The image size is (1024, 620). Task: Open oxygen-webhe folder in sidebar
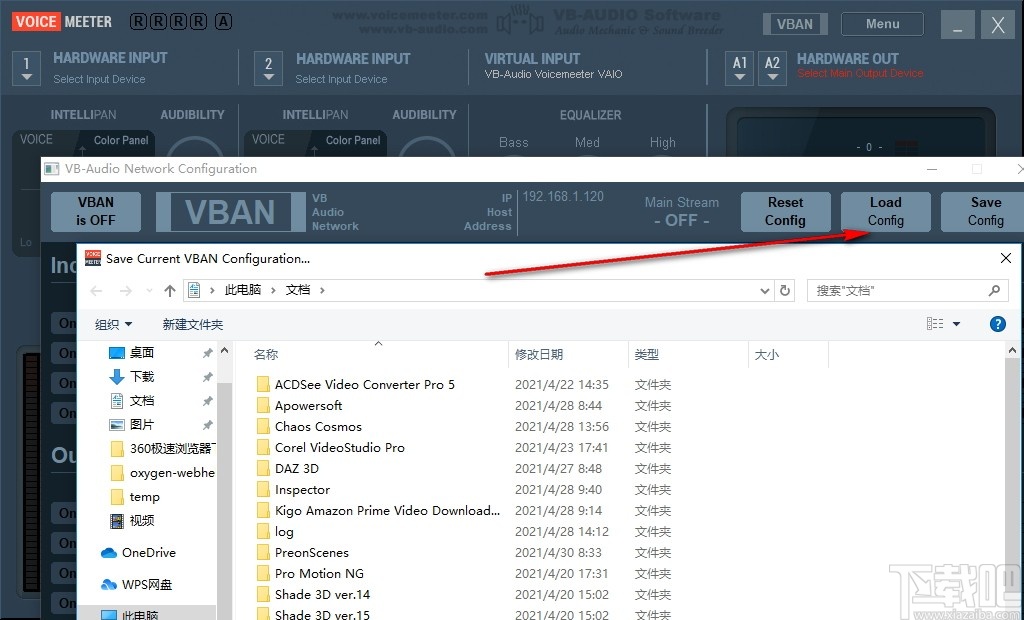pyautogui.click(x=162, y=472)
